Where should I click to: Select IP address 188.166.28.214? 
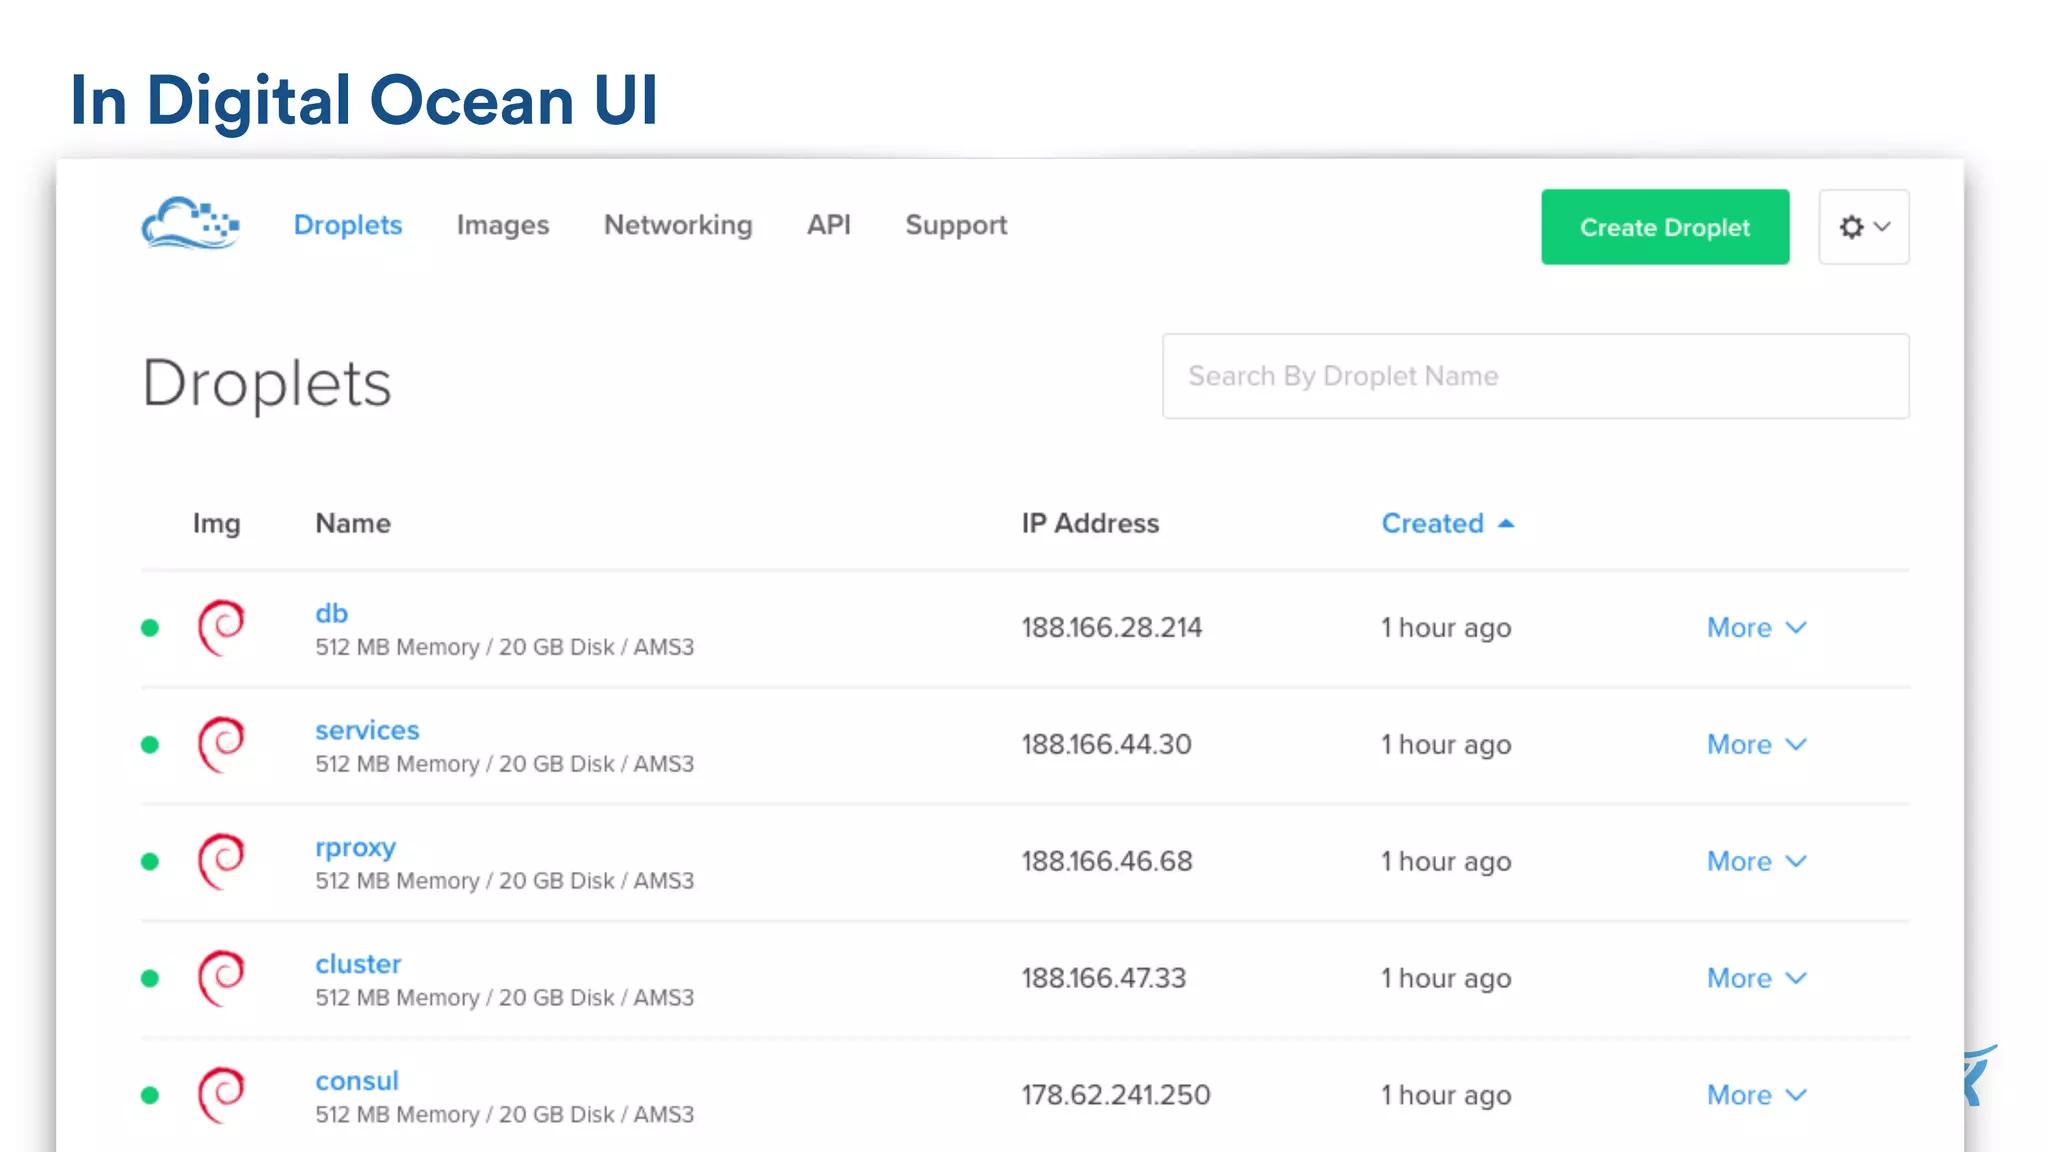click(1112, 628)
